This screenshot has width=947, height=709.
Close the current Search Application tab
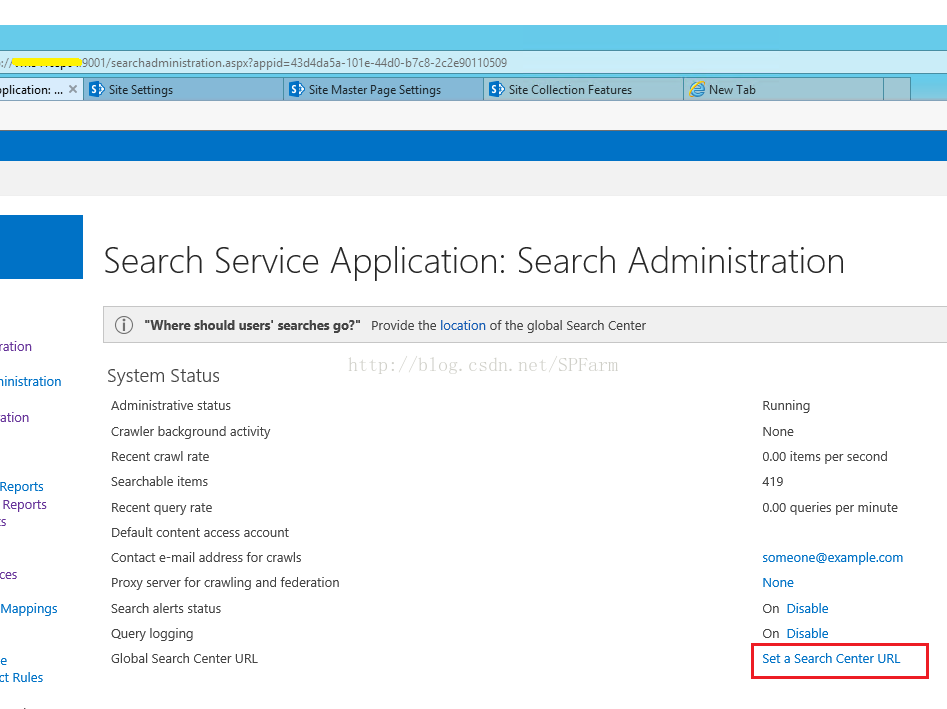pyautogui.click(x=72, y=89)
